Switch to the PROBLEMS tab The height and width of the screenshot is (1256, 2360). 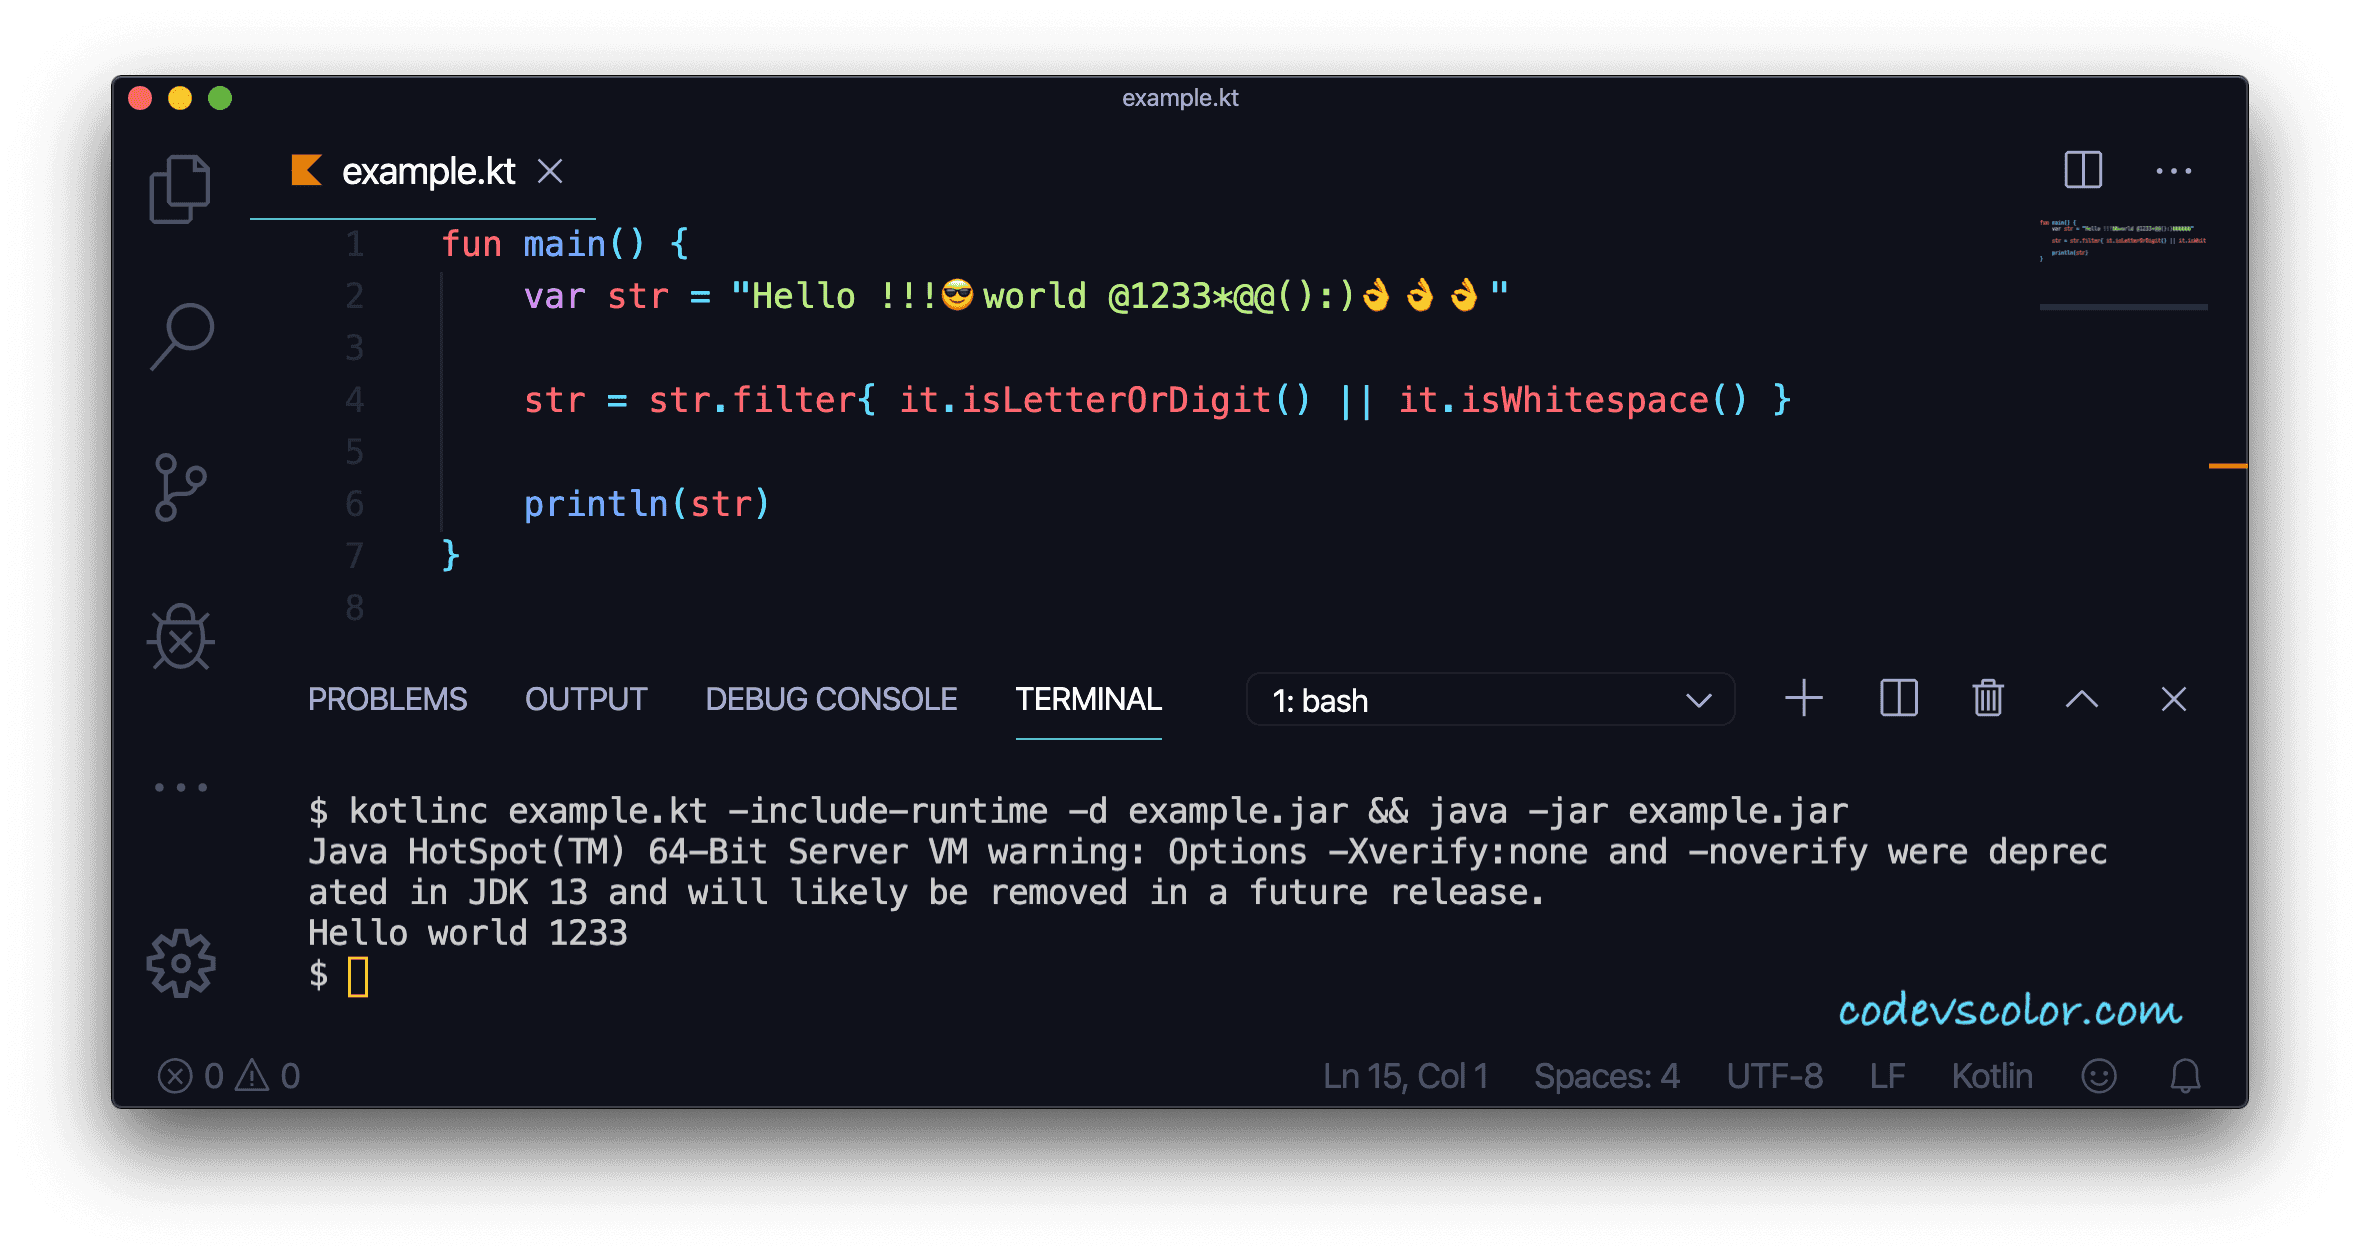pos(387,699)
